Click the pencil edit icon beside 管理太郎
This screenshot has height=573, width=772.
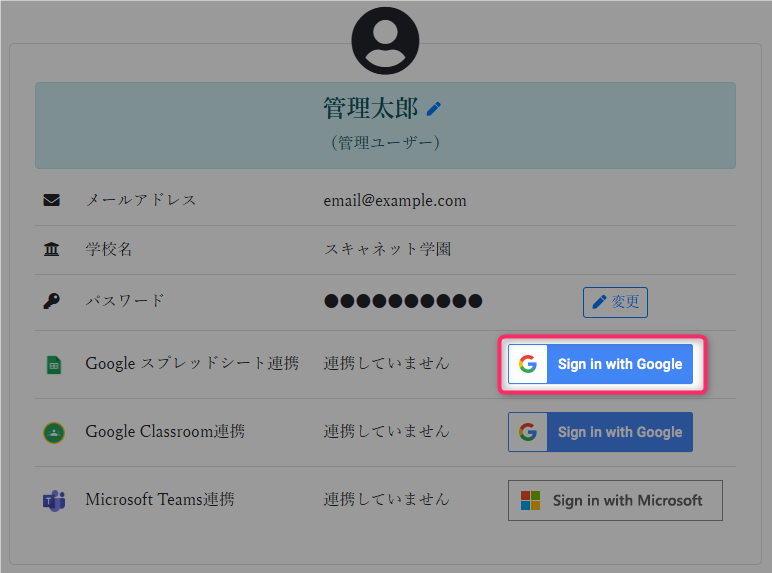click(433, 109)
